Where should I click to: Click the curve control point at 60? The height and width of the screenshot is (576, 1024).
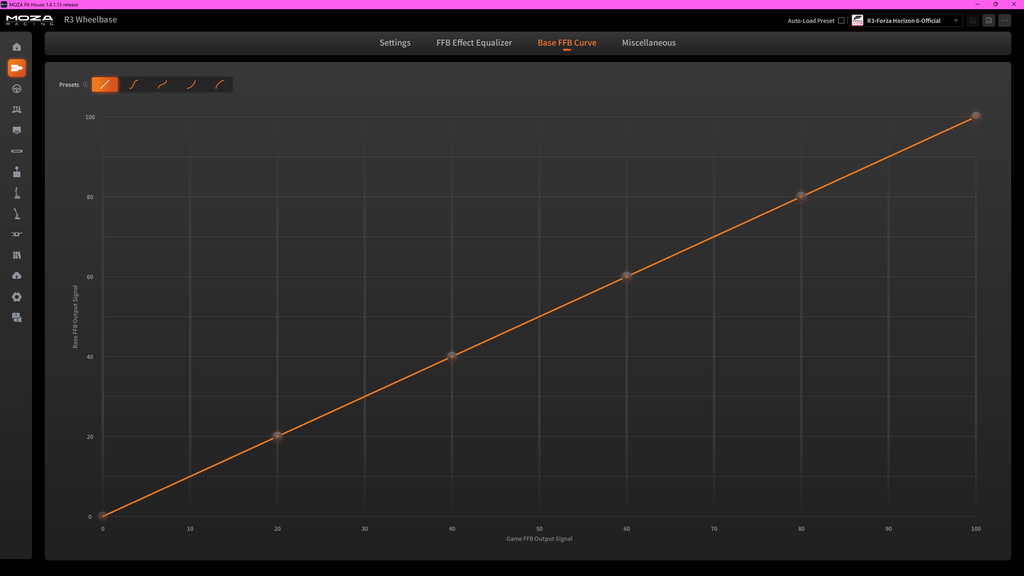(x=627, y=276)
